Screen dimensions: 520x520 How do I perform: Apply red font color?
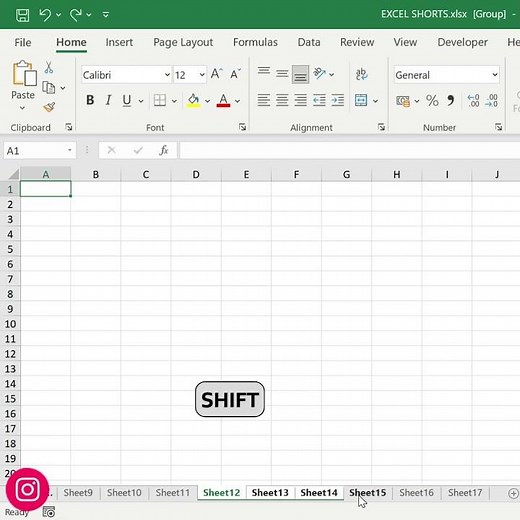[x=223, y=100]
